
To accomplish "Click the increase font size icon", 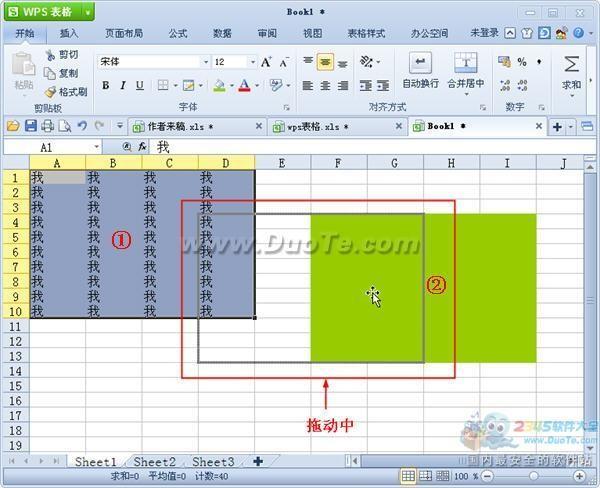I will [267, 62].
